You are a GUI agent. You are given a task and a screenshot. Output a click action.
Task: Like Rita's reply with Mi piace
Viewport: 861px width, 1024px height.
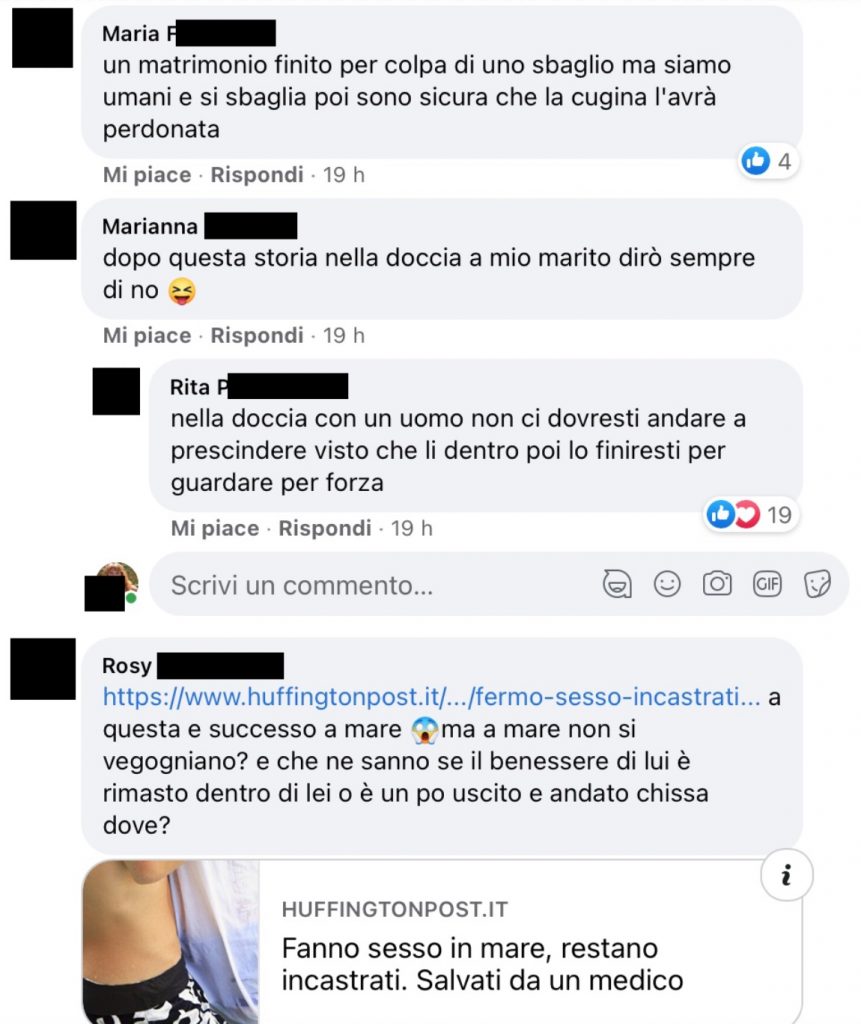tap(215, 528)
